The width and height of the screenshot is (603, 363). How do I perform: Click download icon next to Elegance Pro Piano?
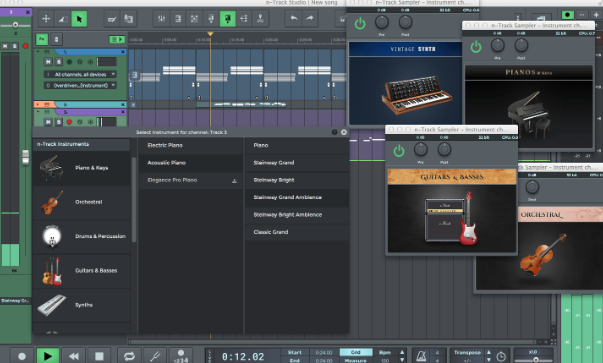[234, 181]
